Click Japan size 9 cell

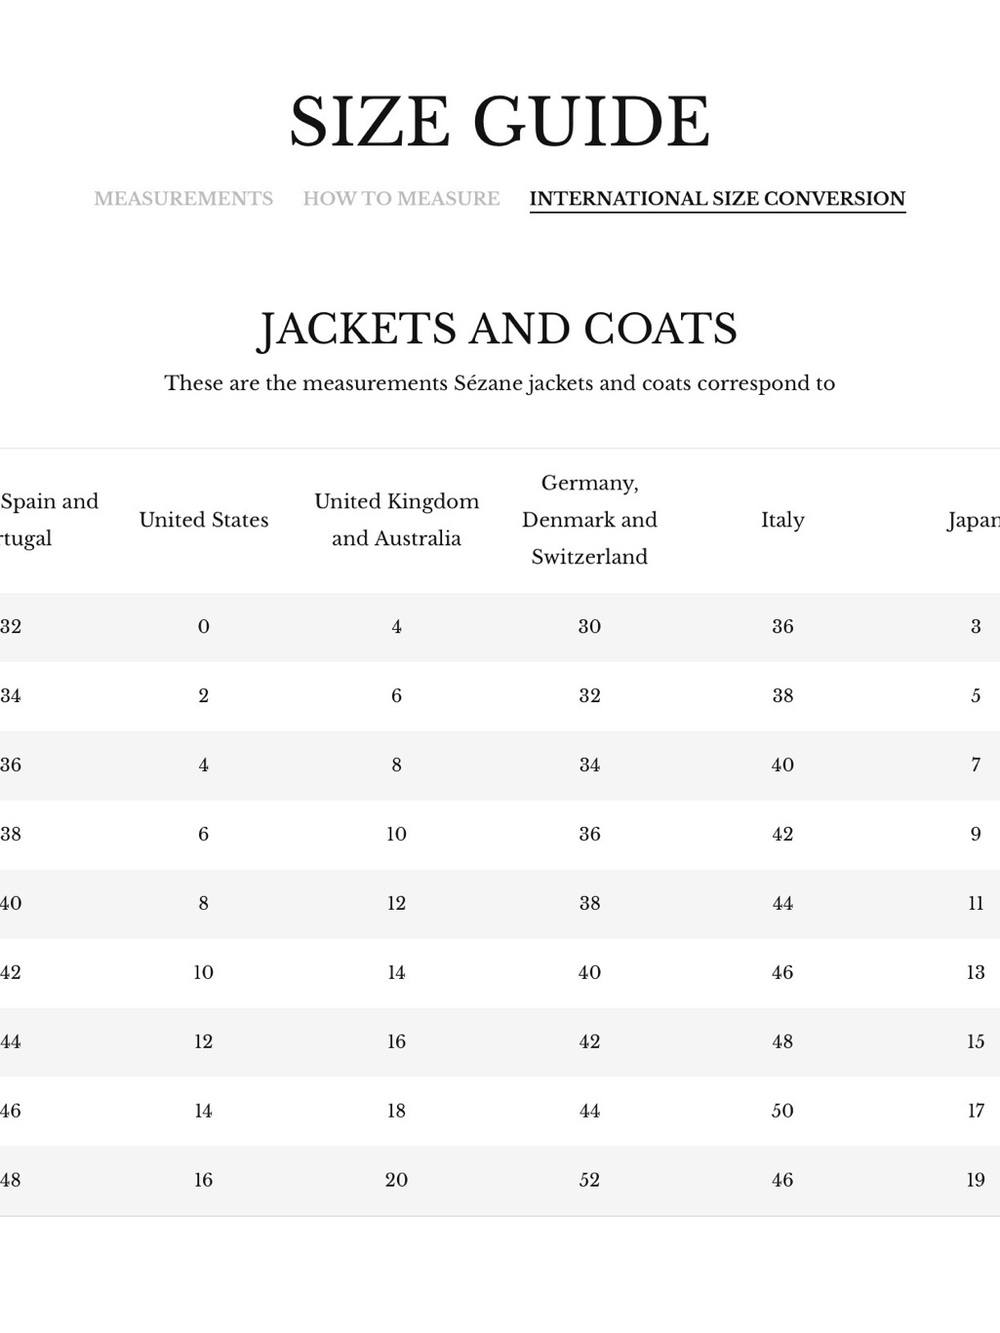coord(976,834)
